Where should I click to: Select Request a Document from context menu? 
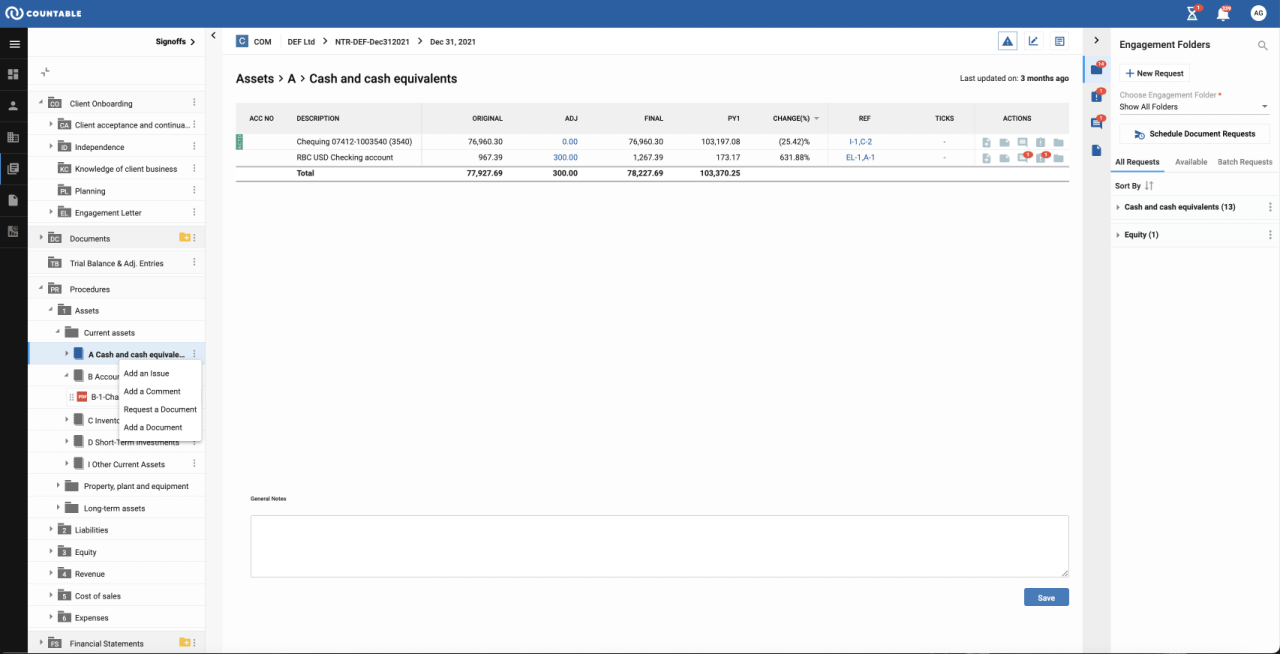(x=160, y=409)
